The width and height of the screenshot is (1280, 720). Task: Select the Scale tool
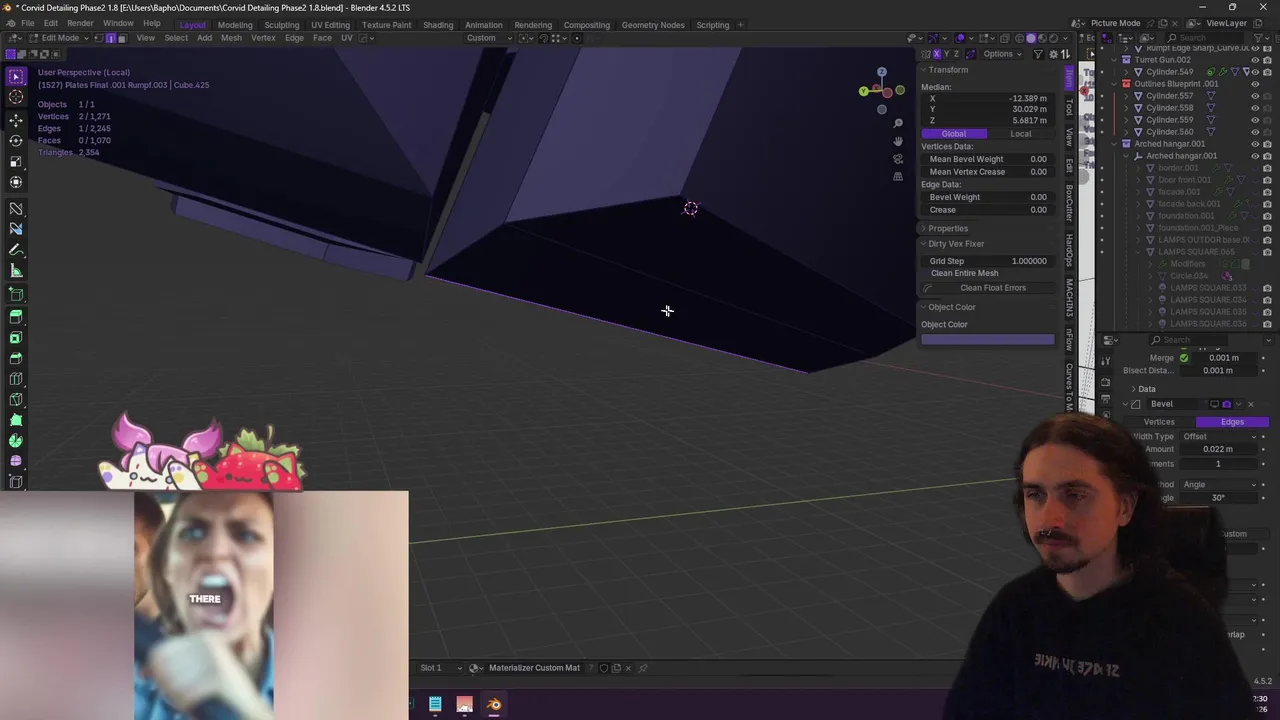[16, 162]
